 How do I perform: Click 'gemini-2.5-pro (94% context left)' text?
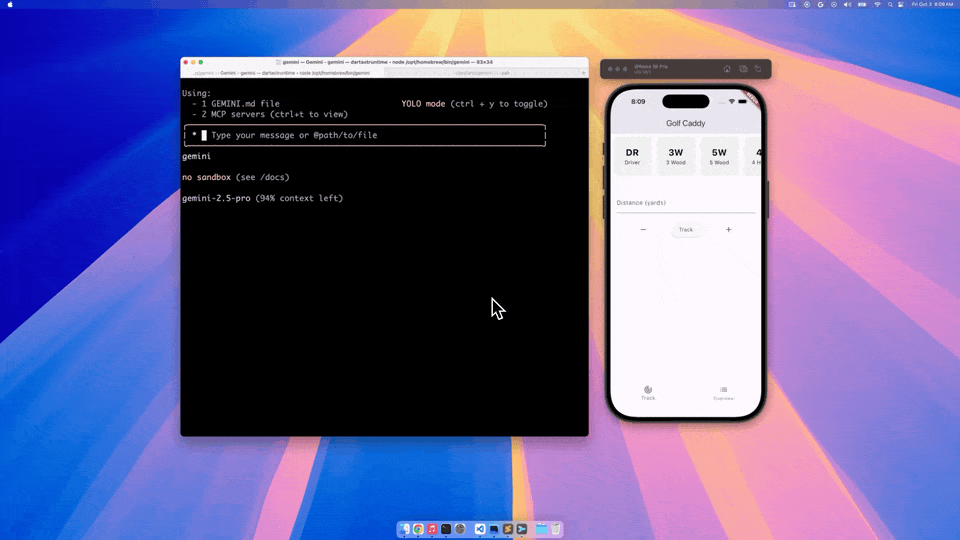[x=263, y=198]
